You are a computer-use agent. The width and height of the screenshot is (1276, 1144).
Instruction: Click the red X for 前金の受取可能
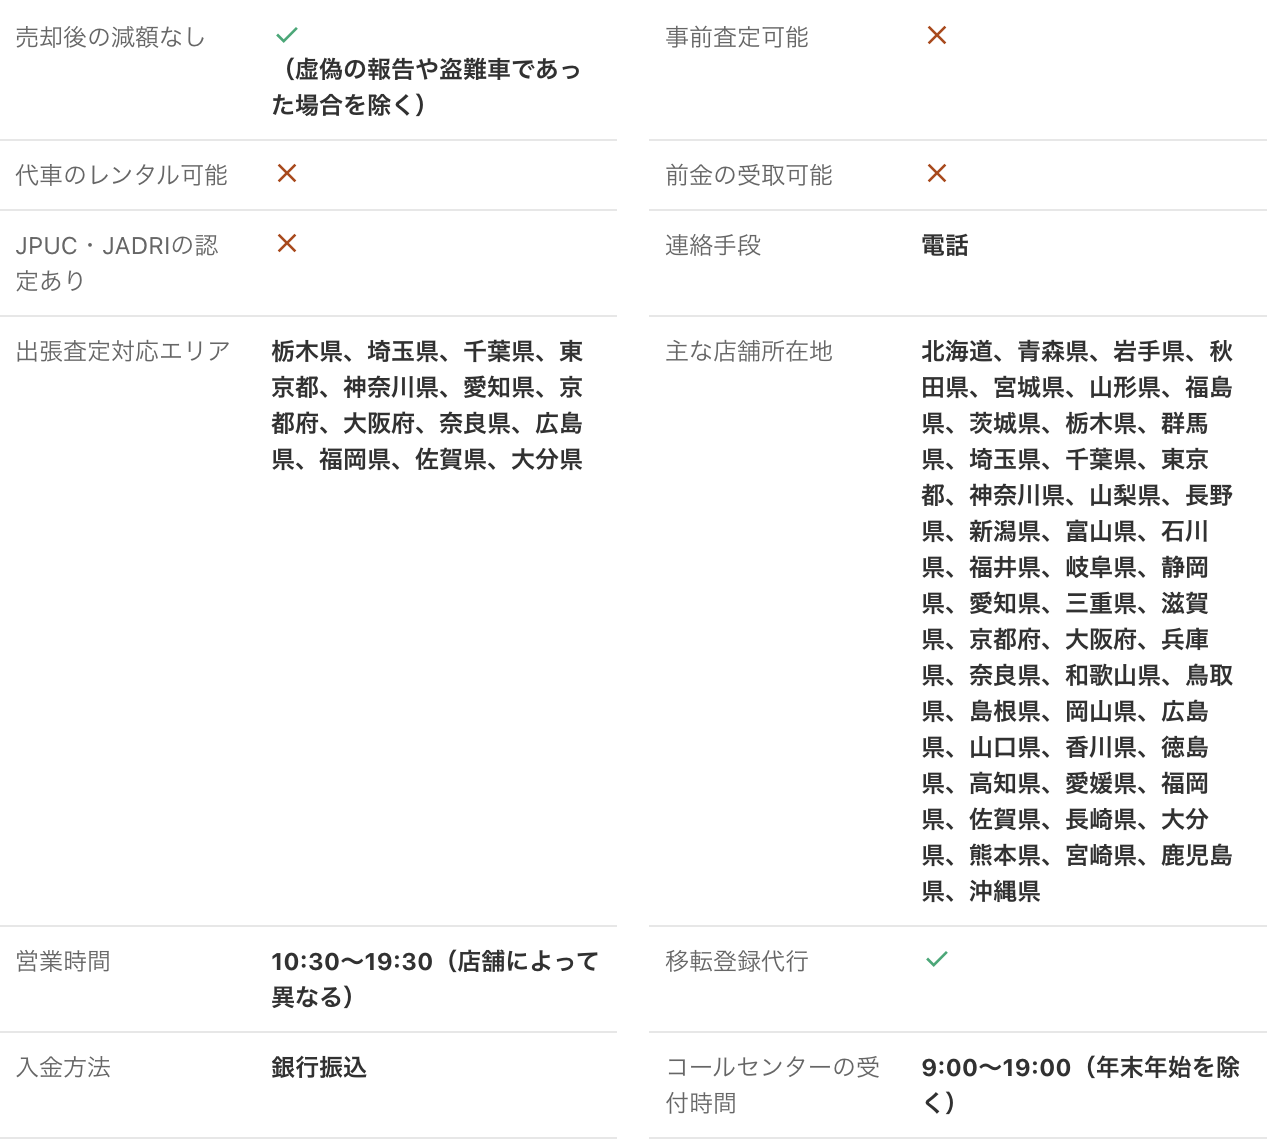click(937, 174)
